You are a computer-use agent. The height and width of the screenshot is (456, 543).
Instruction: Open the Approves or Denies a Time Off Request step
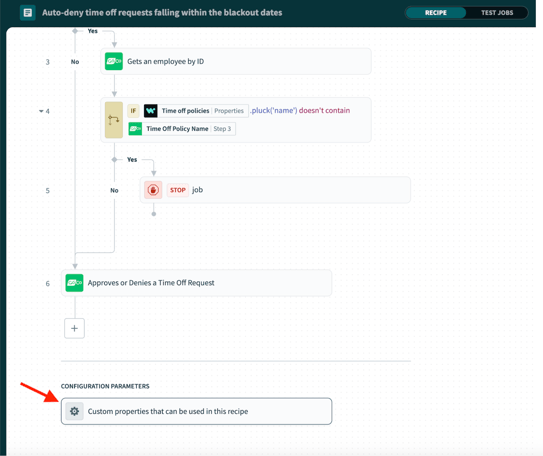196,283
